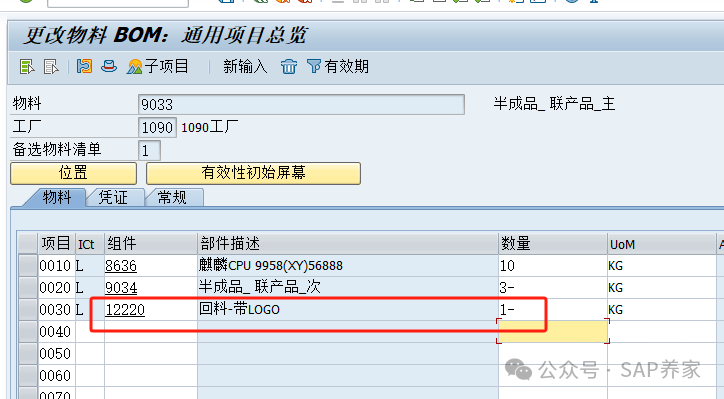Click the trash can delete icon
Screen dimensions: 724x399
(x=289, y=66)
